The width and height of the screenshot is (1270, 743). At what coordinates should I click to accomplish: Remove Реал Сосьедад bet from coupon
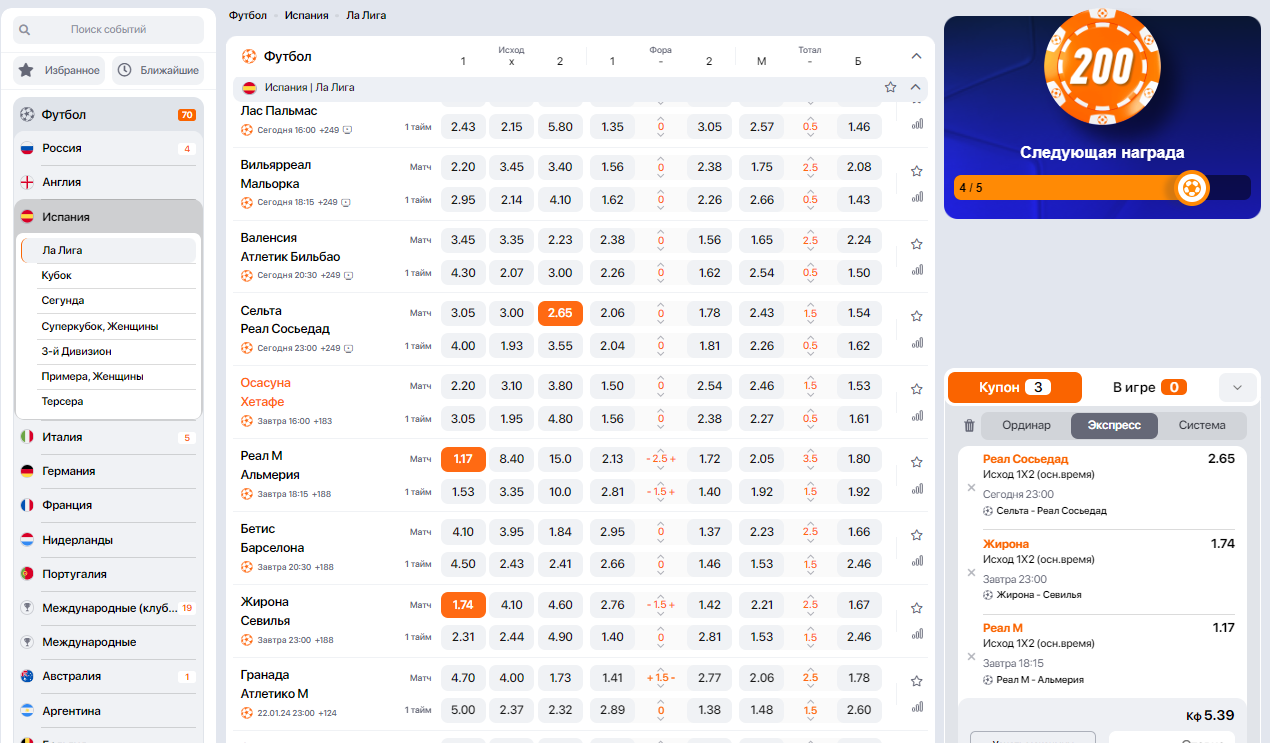pos(971,488)
